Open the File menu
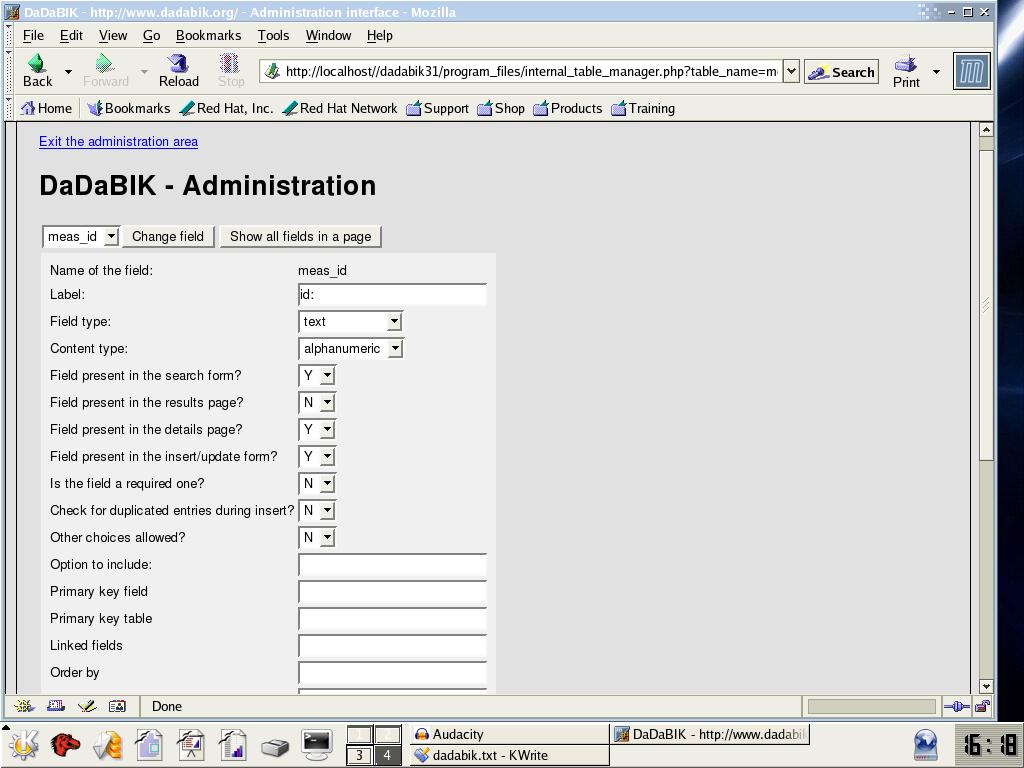 (33, 35)
